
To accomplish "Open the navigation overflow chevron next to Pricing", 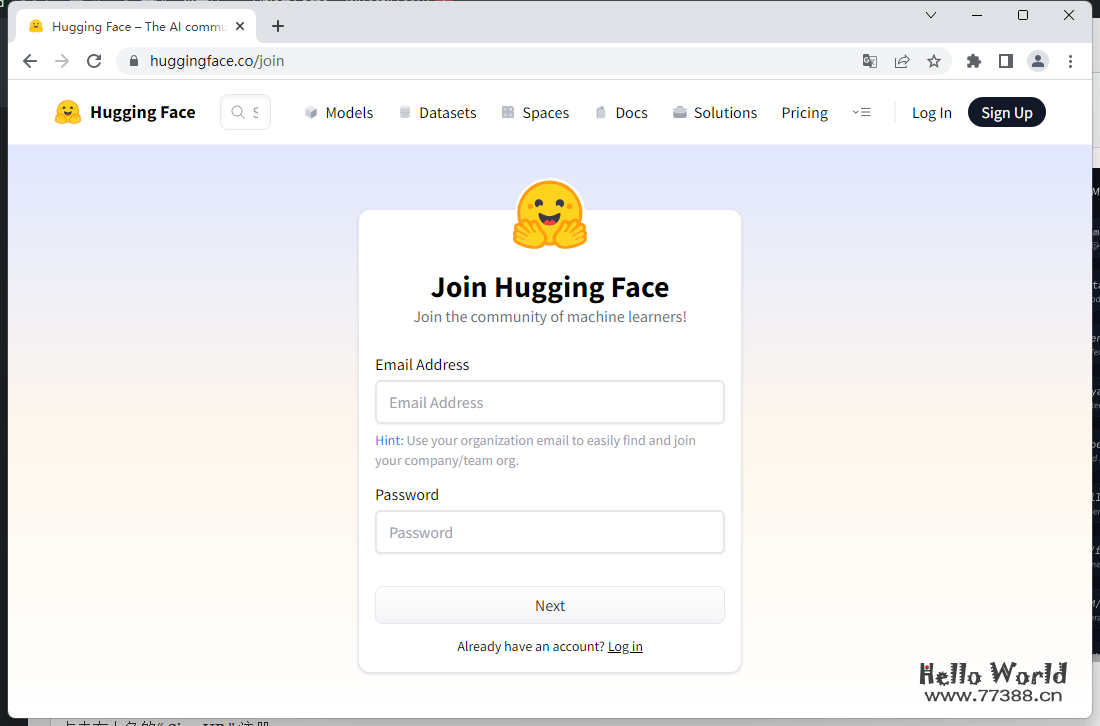I will [862, 112].
